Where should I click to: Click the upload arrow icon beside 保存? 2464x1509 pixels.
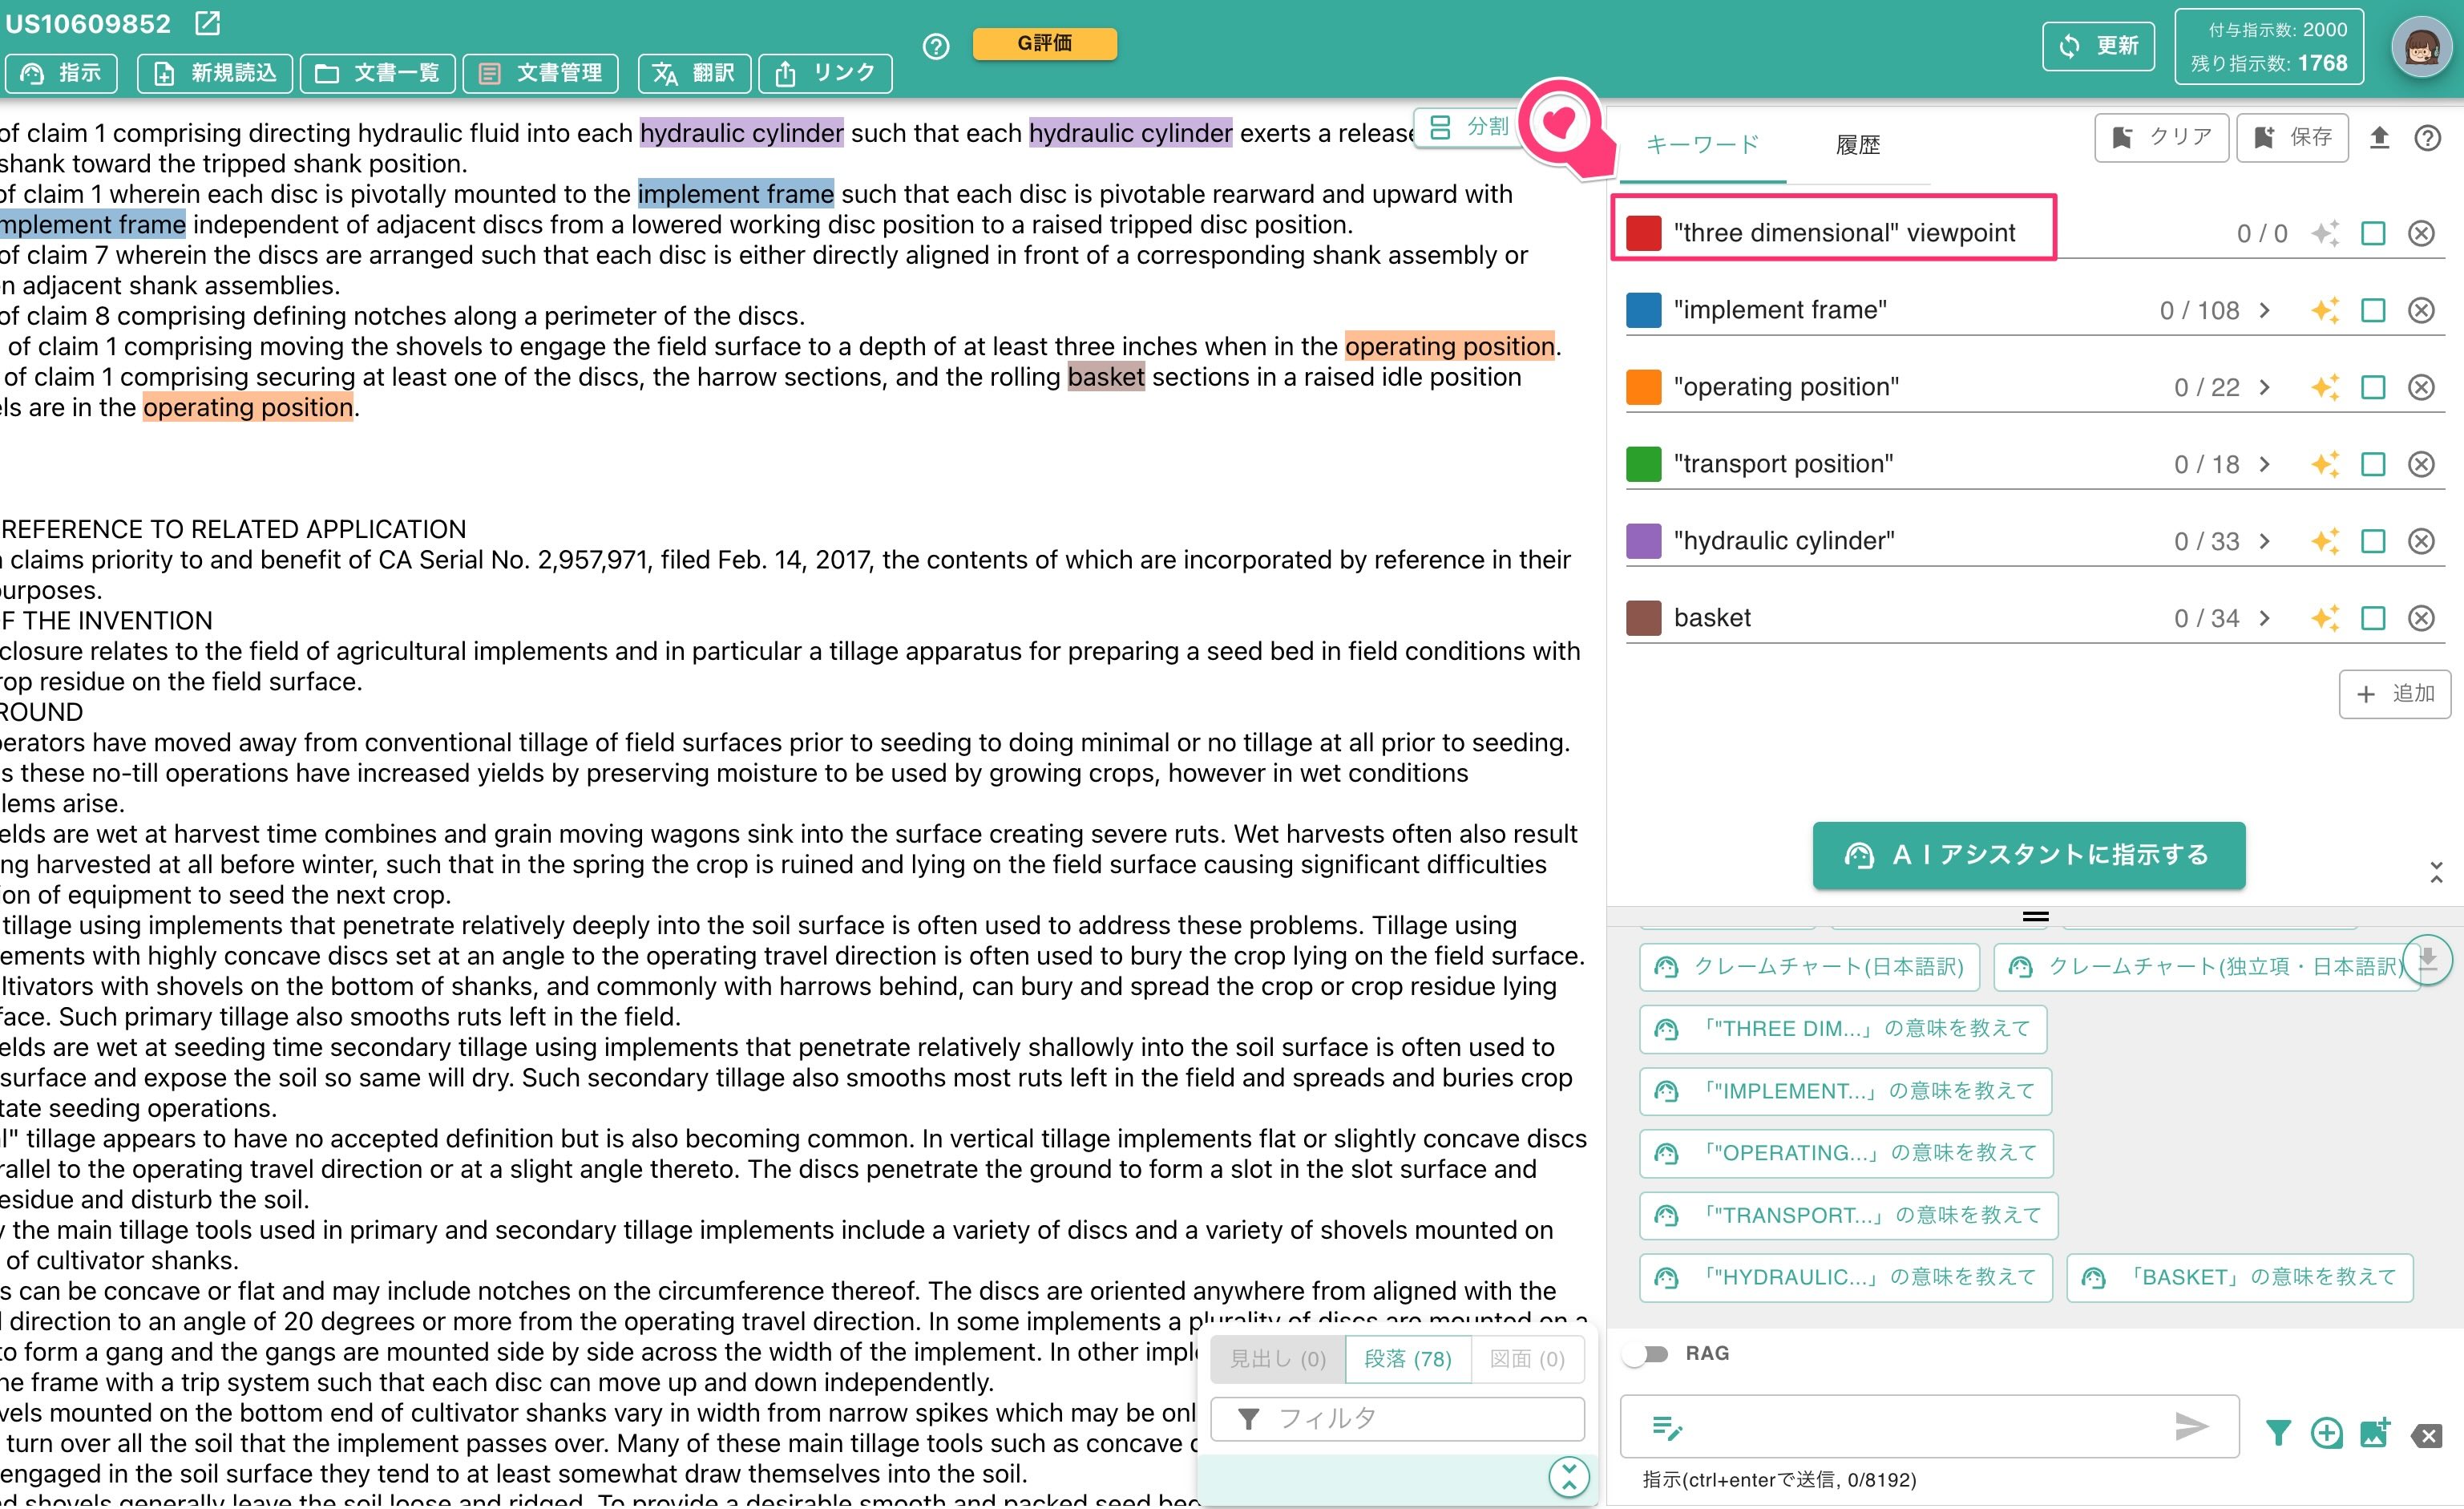(x=2380, y=138)
